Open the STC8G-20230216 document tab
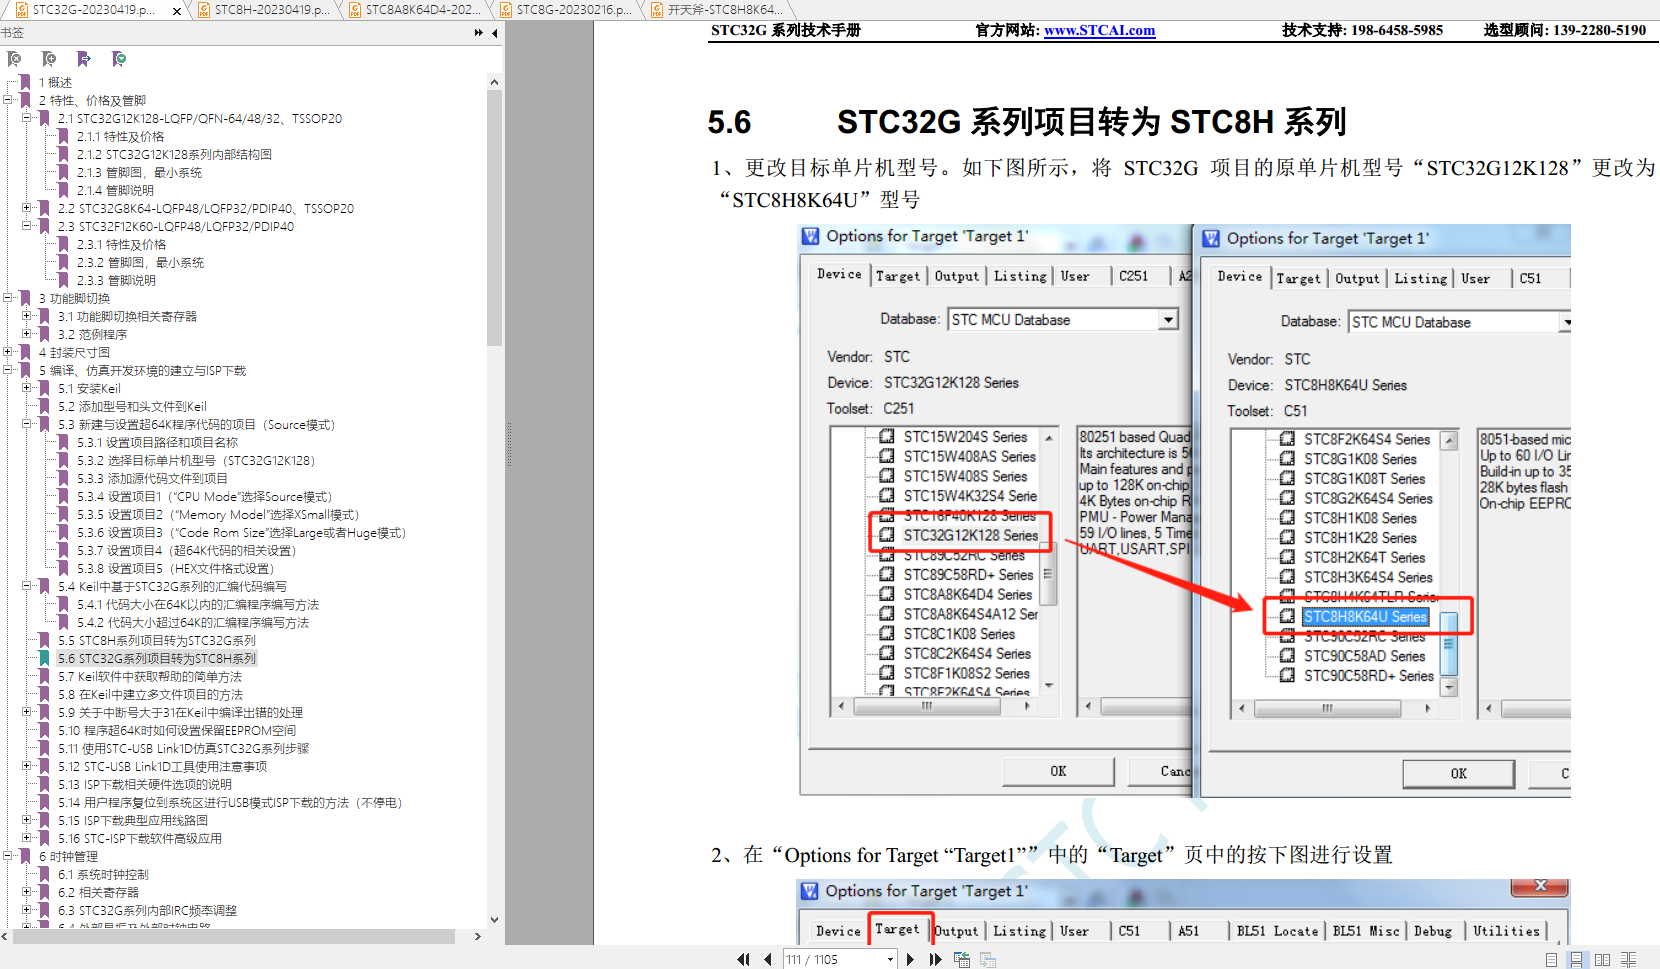This screenshot has width=1660, height=969. [566, 10]
